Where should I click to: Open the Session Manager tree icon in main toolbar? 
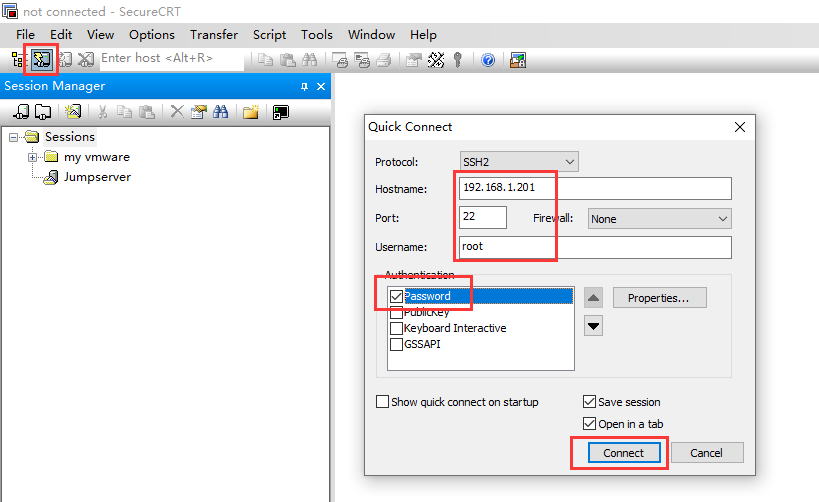pos(19,60)
